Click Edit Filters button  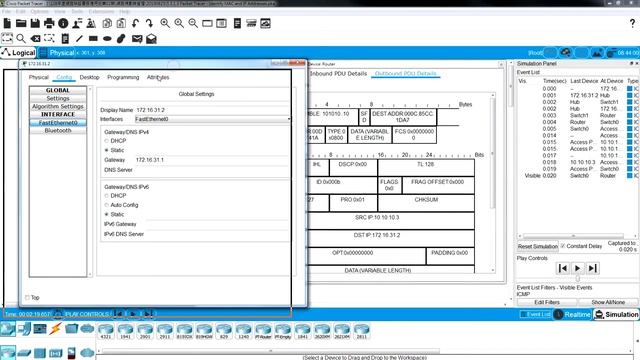tap(547, 302)
